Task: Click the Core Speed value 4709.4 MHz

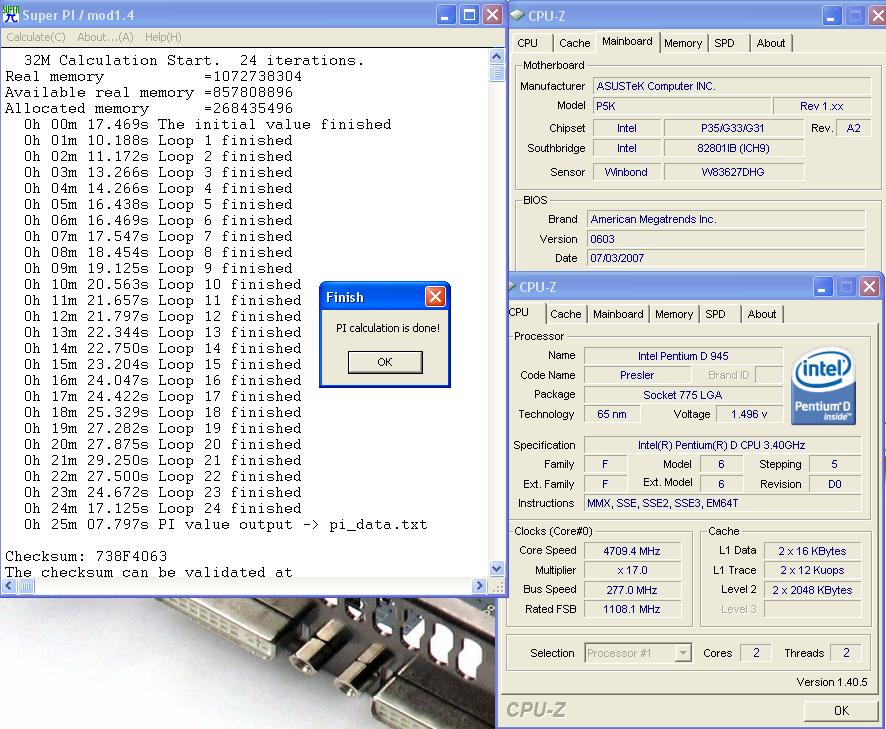Action: pyautogui.click(x=632, y=551)
